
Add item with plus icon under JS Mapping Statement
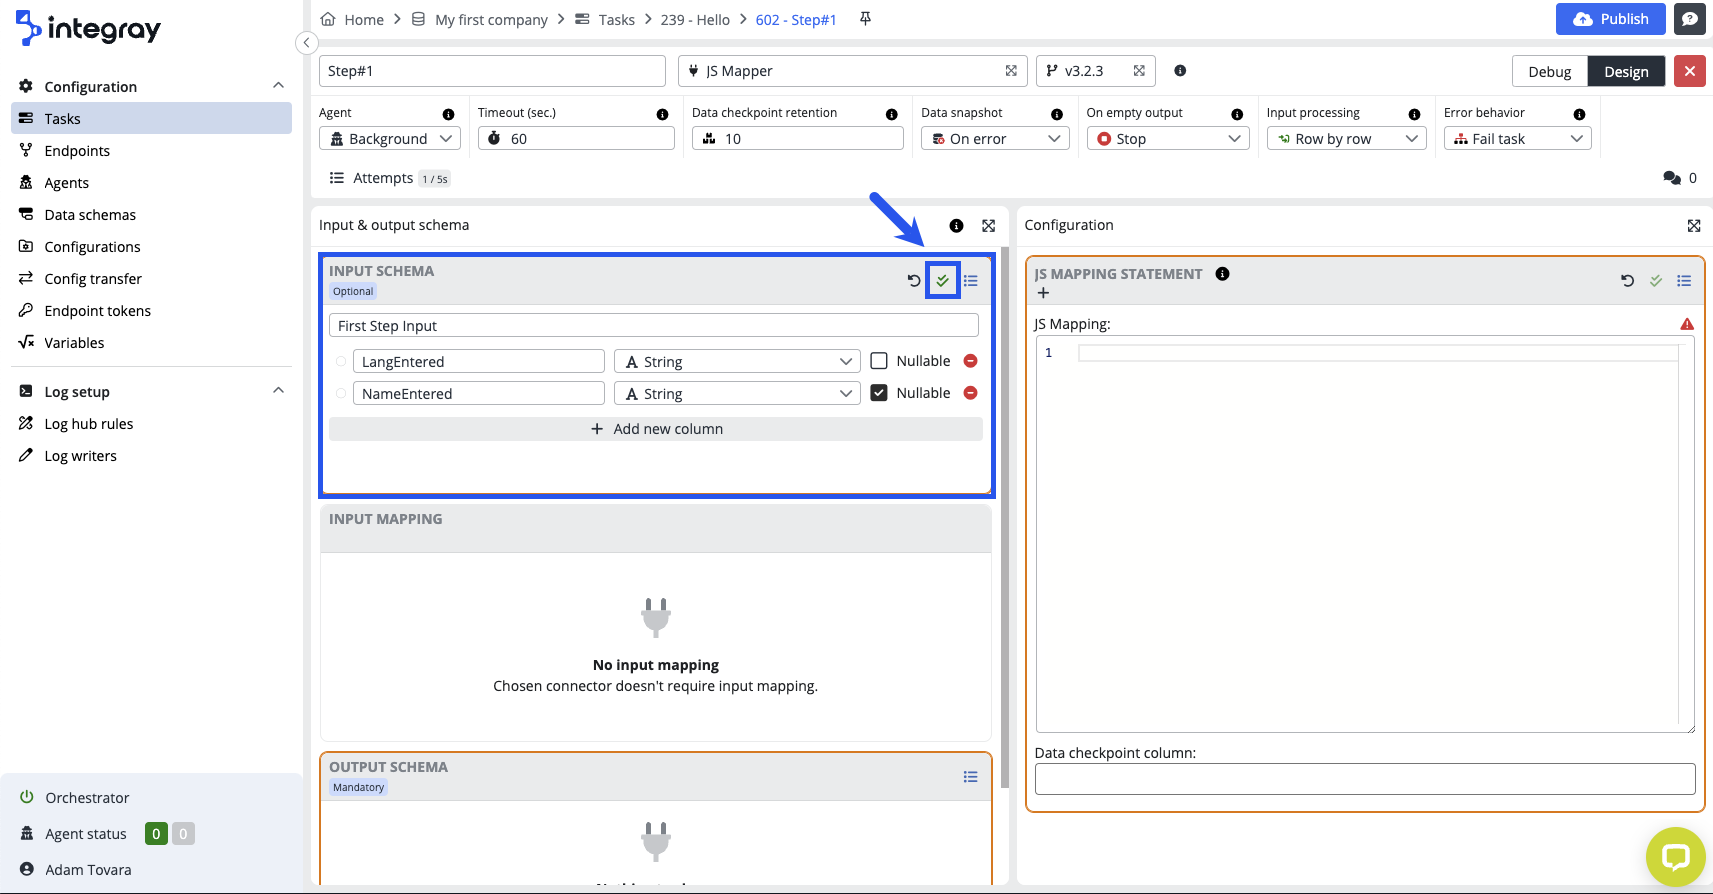coord(1043,293)
